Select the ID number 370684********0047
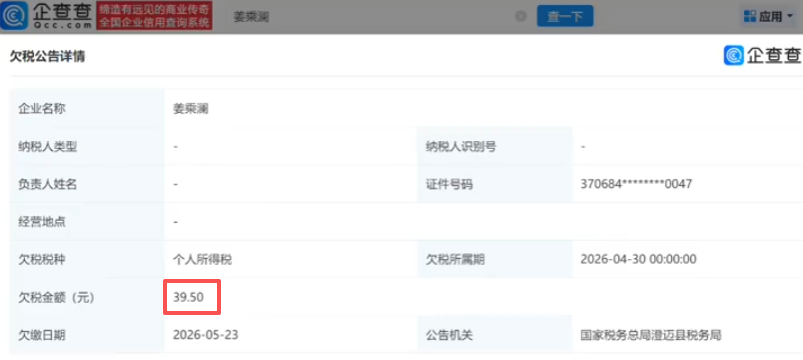The height and width of the screenshot is (360, 803). pos(637,184)
